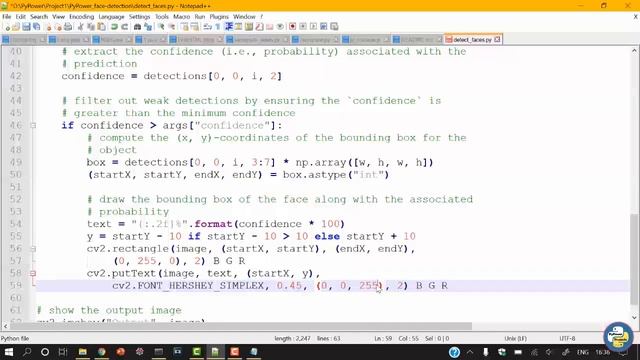640x360 pixels.
Task: Click the vertical scrollbar thumb
Action: (x=634, y=259)
